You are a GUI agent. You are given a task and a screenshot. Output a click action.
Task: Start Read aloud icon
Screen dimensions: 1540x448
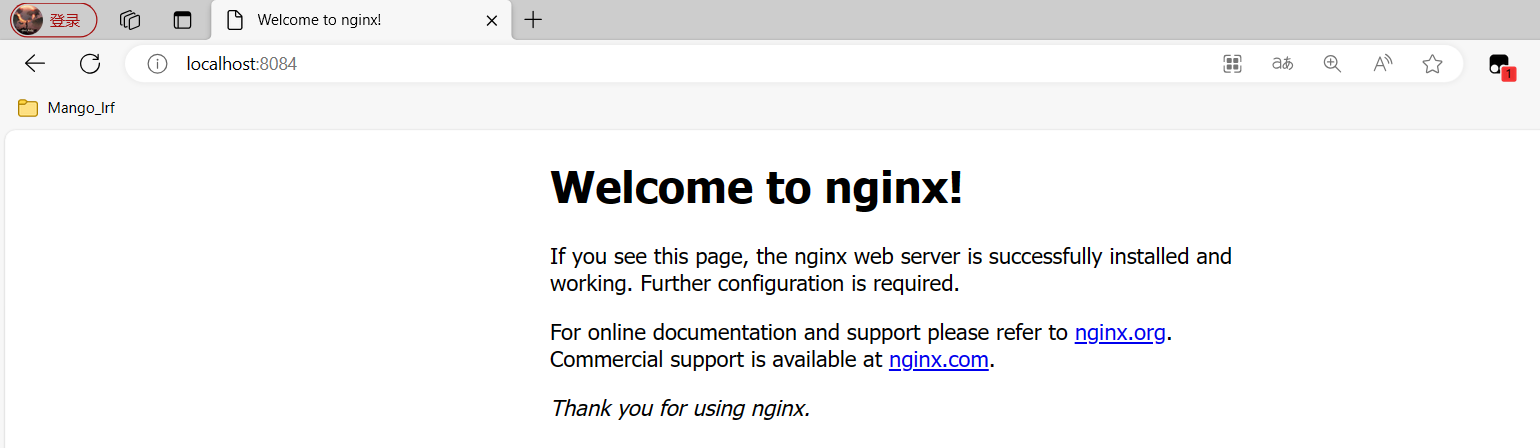(1382, 64)
